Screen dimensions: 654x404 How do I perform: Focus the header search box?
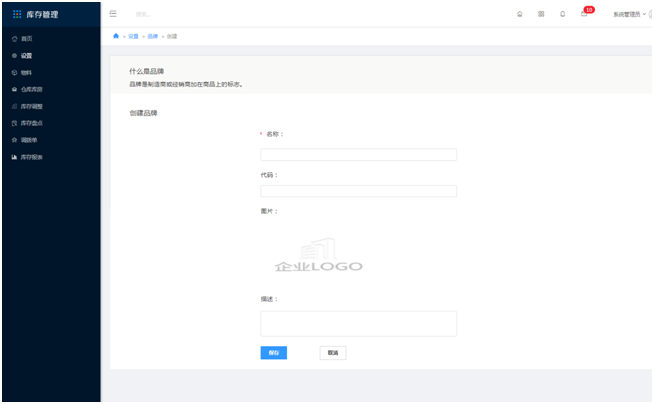click(x=143, y=14)
